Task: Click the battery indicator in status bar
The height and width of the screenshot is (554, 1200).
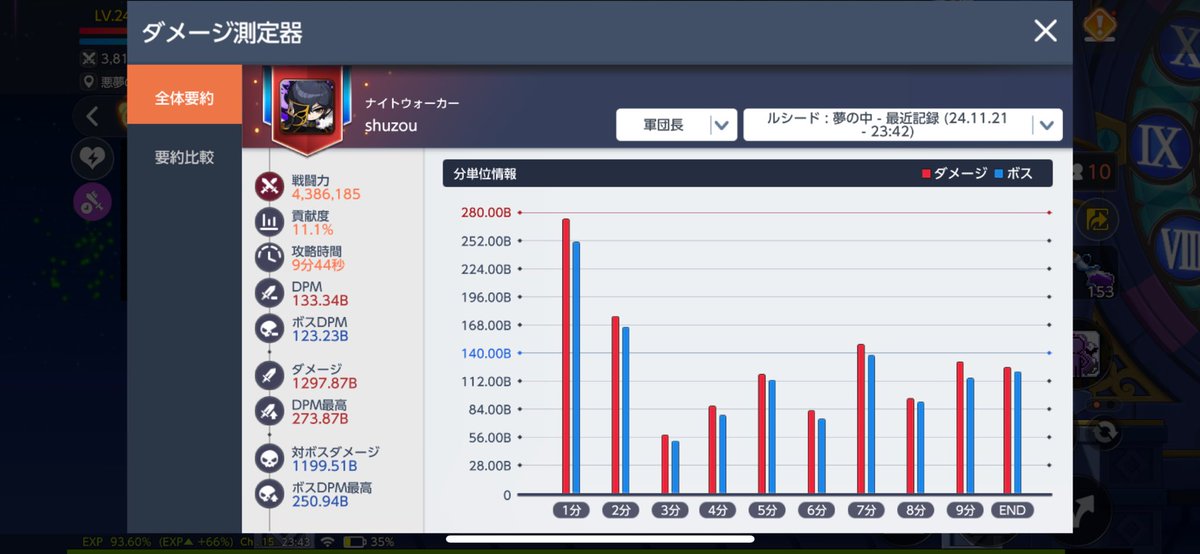Action: click(355, 544)
